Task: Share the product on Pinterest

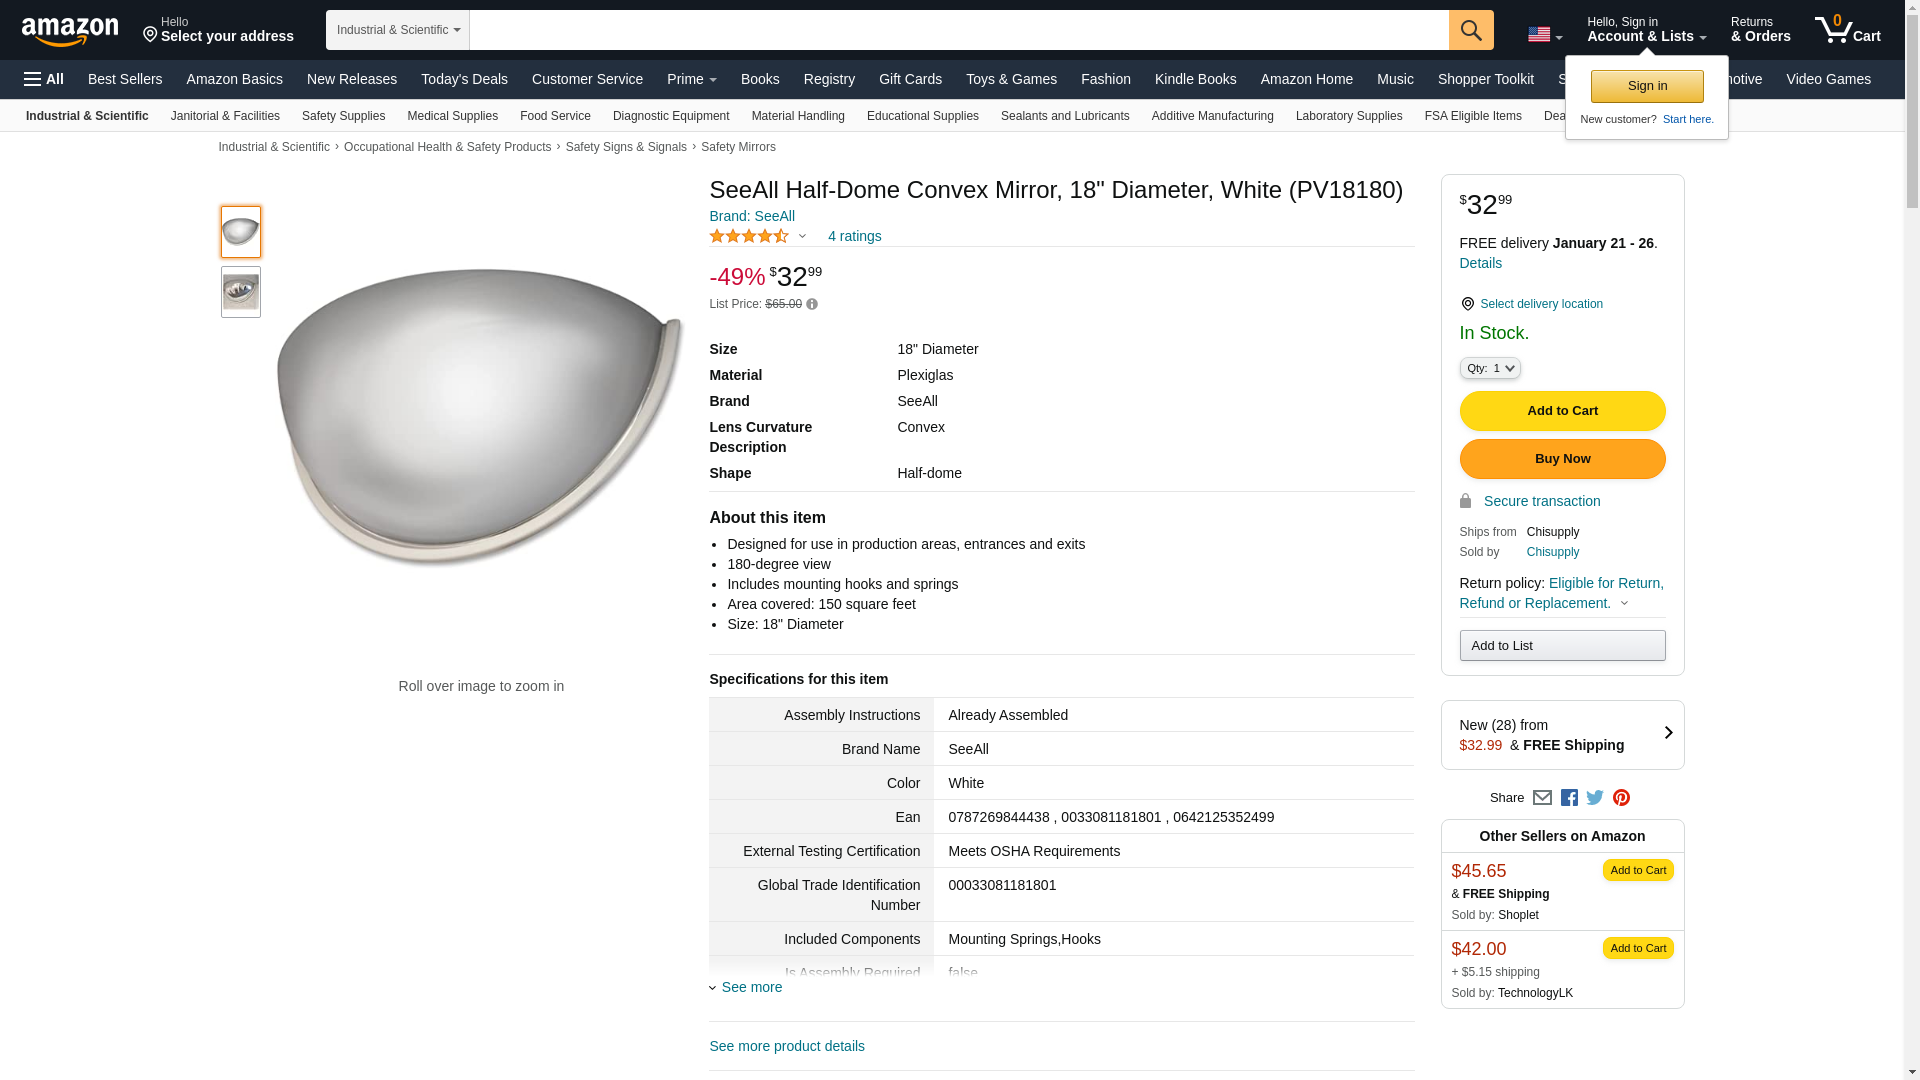Action: tap(1621, 798)
